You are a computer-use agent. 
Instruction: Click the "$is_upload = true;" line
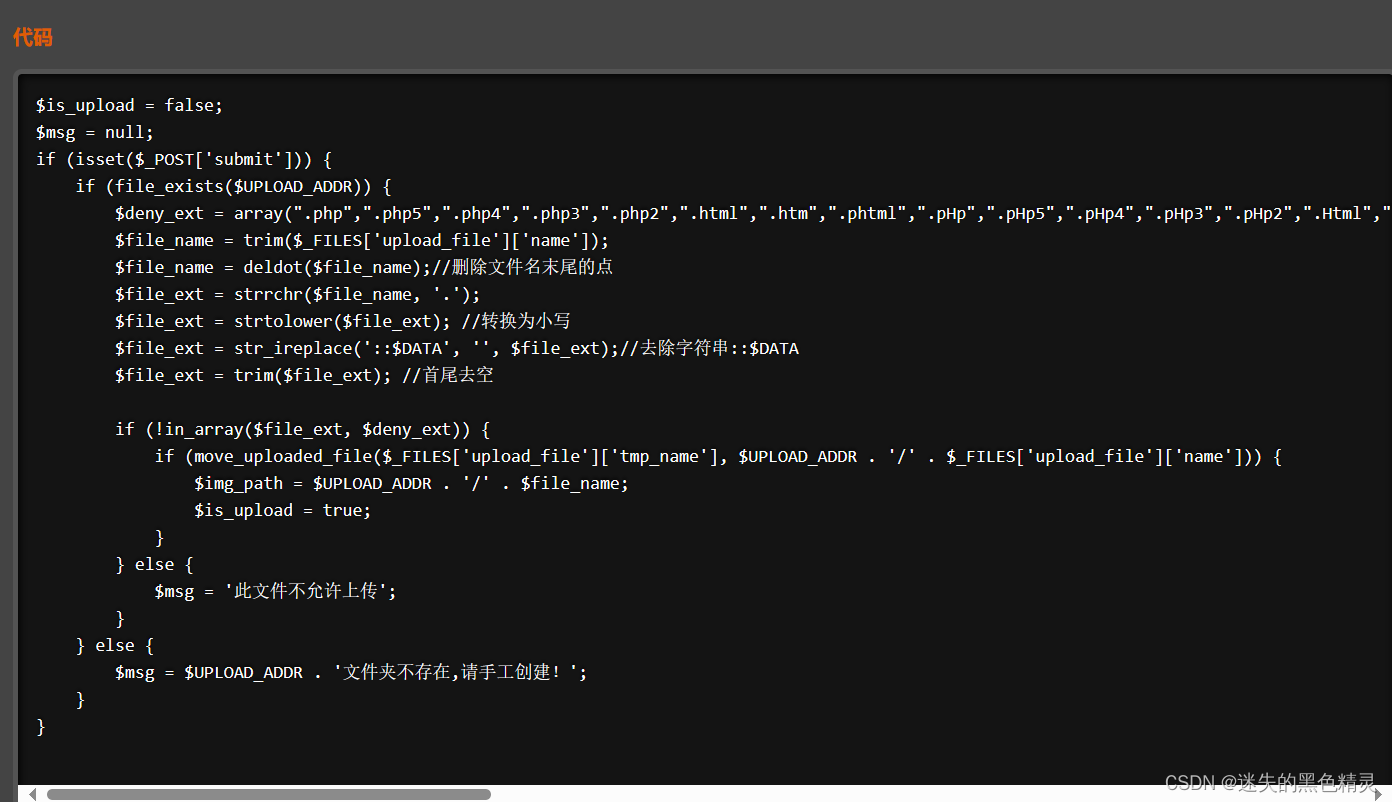tap(283, 510)
